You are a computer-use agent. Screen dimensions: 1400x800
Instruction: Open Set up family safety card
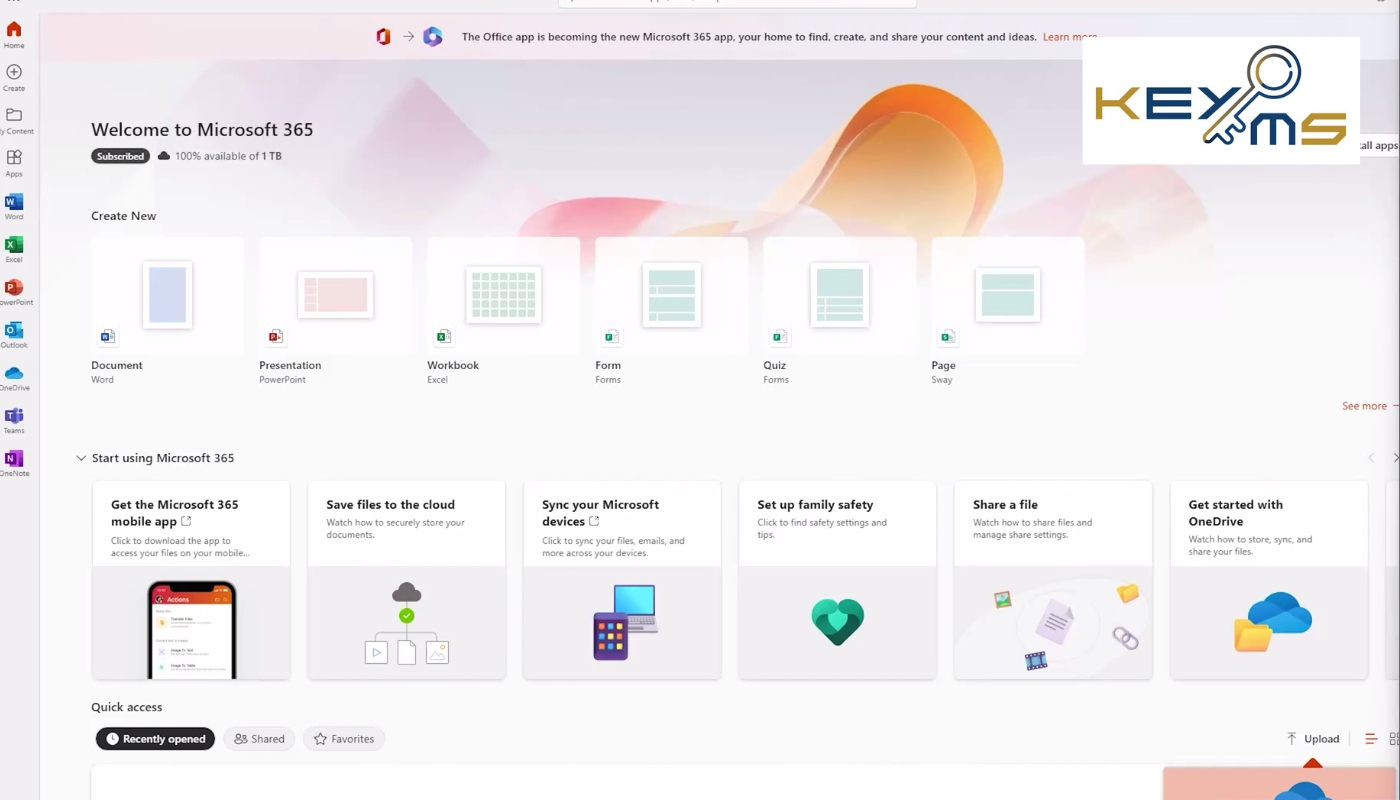838,580
